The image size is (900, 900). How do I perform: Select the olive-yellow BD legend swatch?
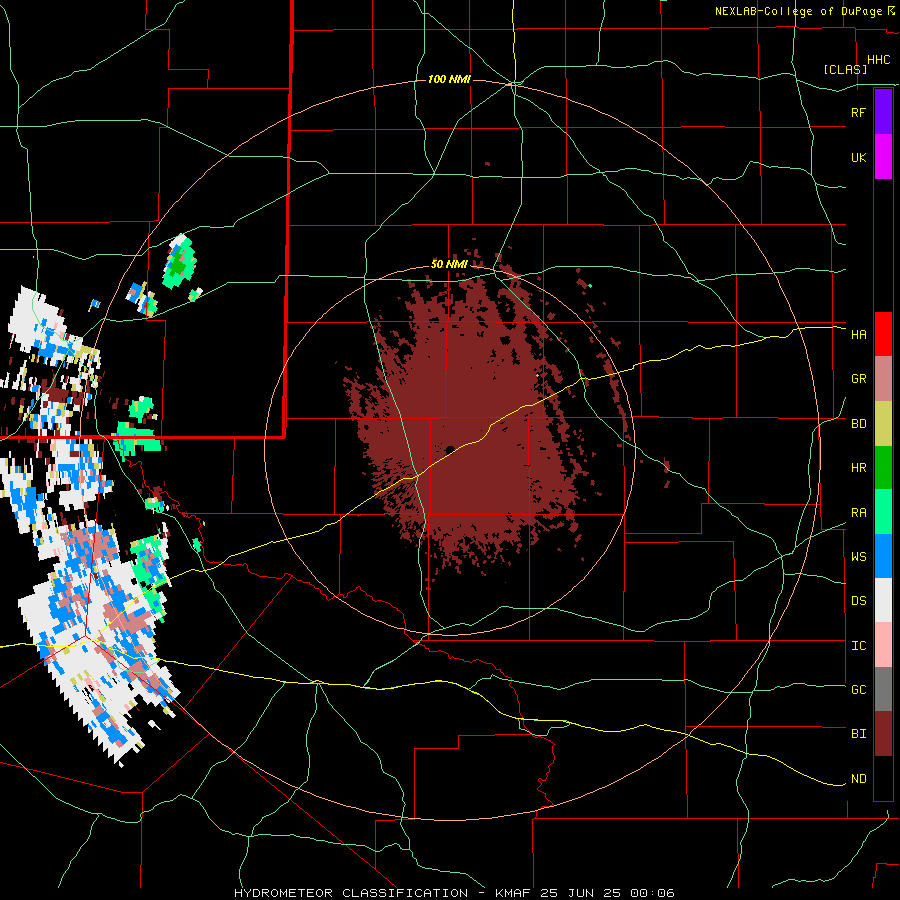(883, 424)
